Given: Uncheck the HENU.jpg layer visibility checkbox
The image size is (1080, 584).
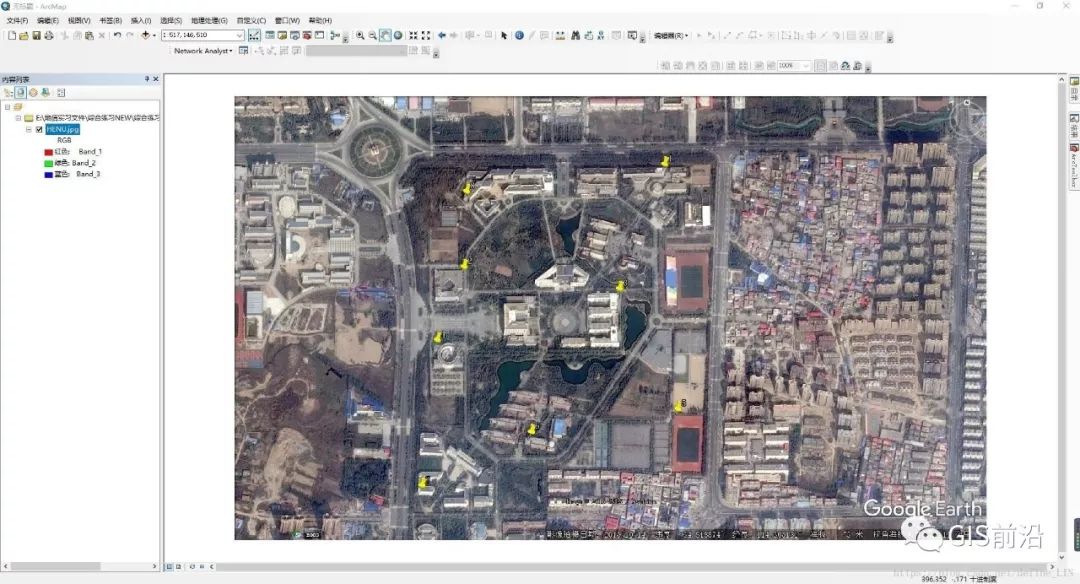Looking at the screenshot, I should pyautogui.click(x=39, y=129).
